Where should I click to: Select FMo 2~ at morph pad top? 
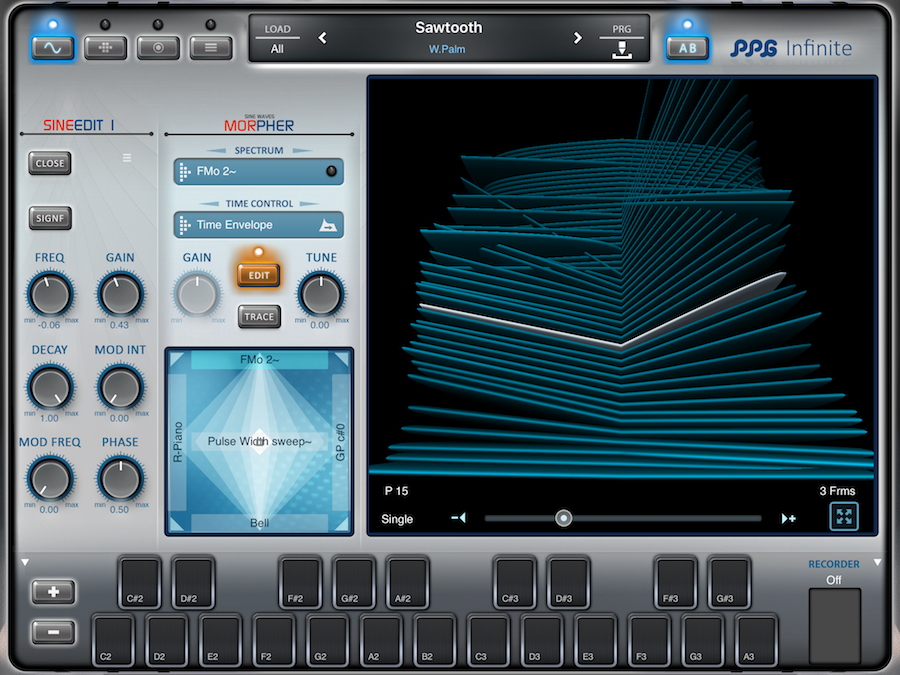259,360
